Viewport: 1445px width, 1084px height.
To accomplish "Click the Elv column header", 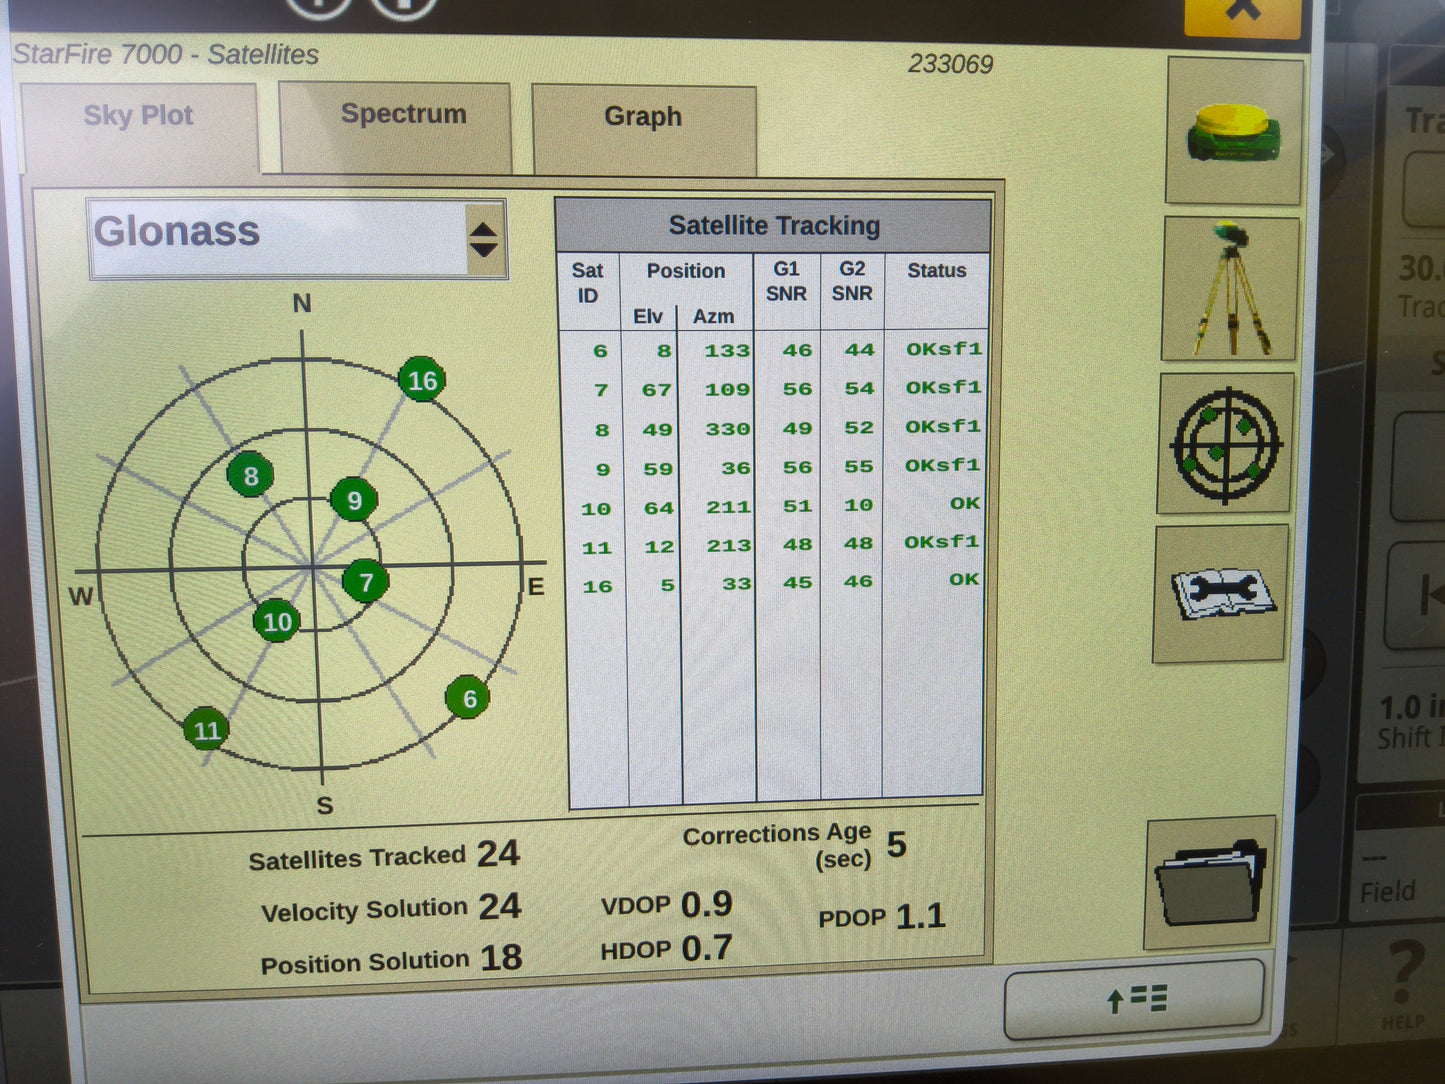I will click(x=648, y=316).
